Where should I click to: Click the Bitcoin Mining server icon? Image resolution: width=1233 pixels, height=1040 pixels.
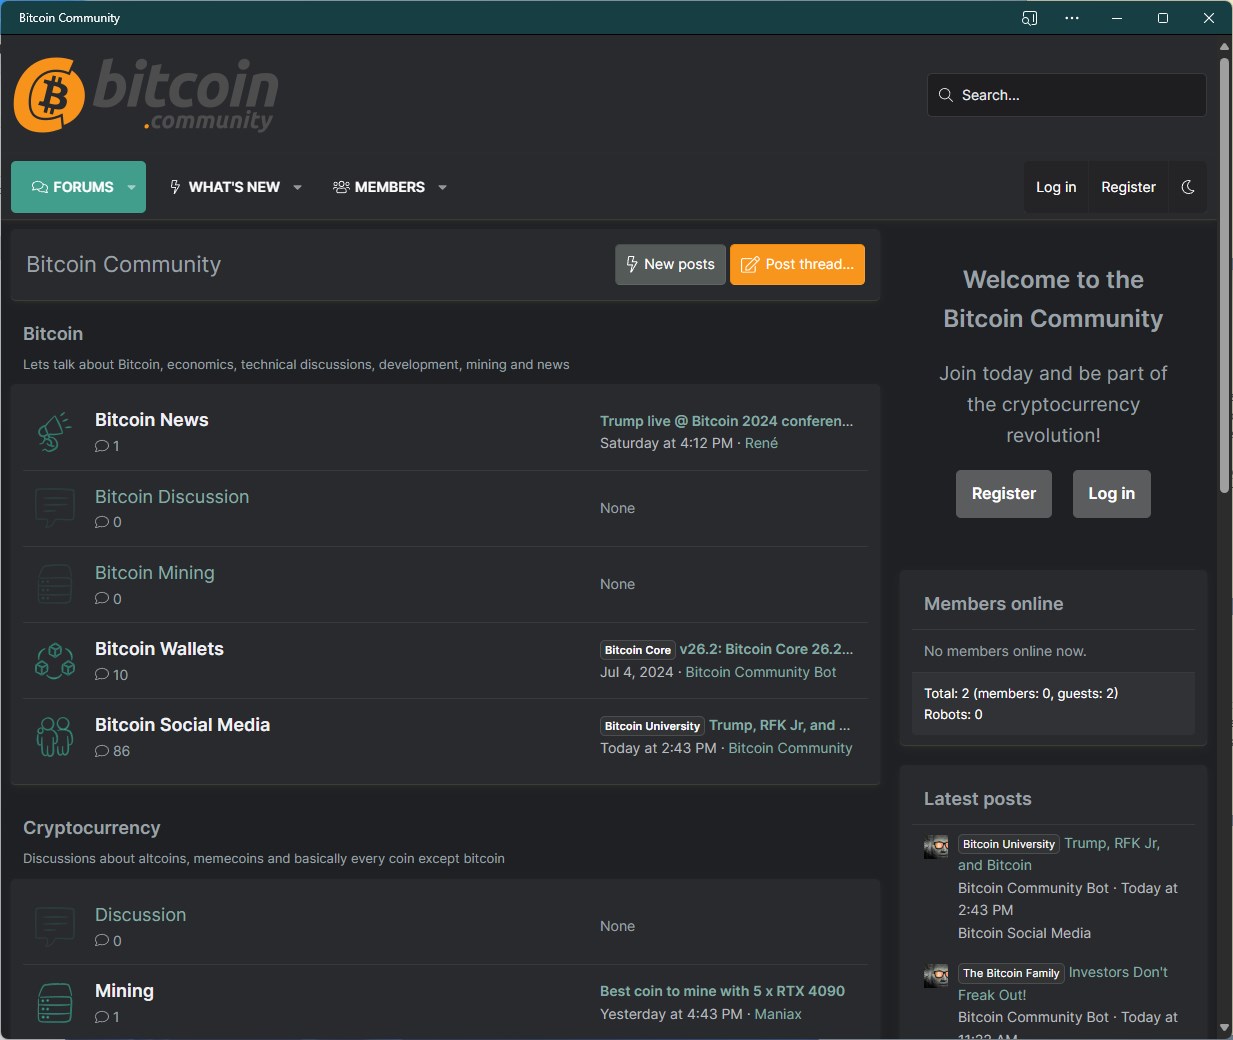tap(55, 584)
